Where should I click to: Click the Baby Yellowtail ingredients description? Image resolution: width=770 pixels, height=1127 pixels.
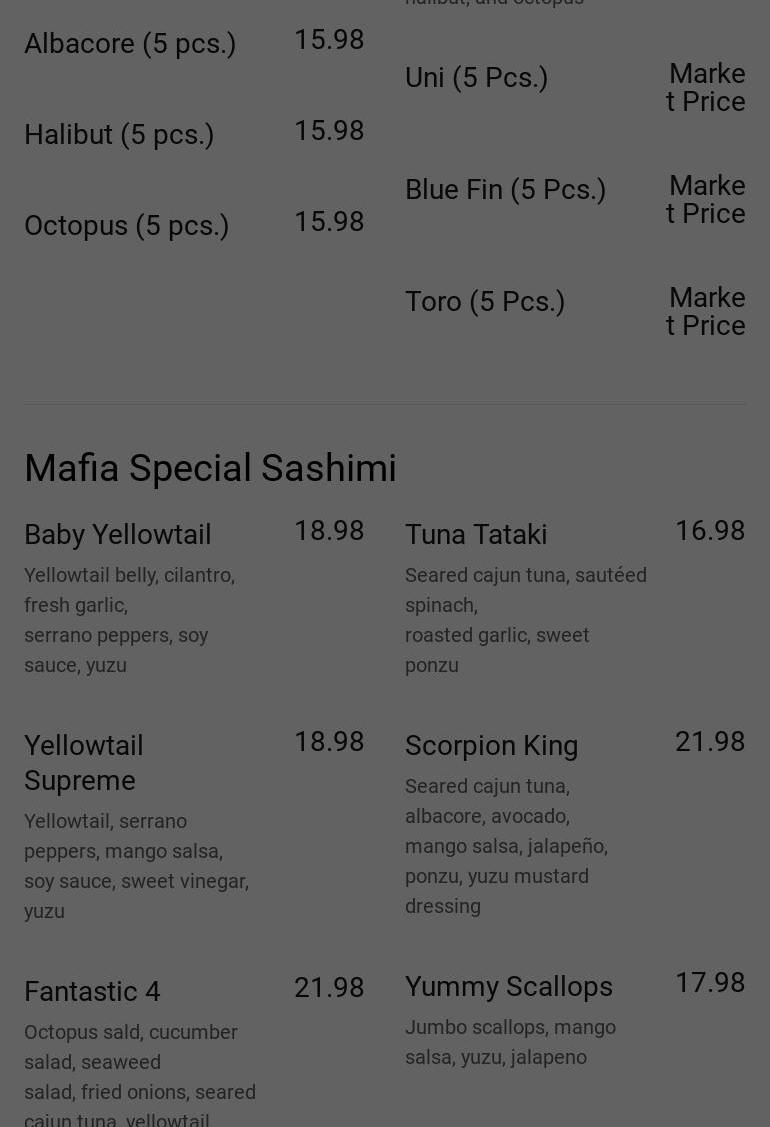(129, 620)
